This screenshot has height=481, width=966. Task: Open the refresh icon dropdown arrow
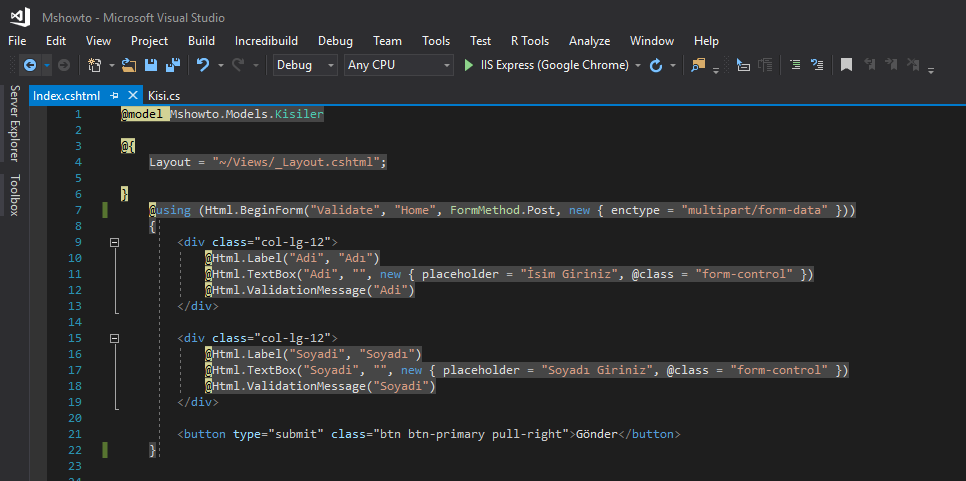click(673, 65)
